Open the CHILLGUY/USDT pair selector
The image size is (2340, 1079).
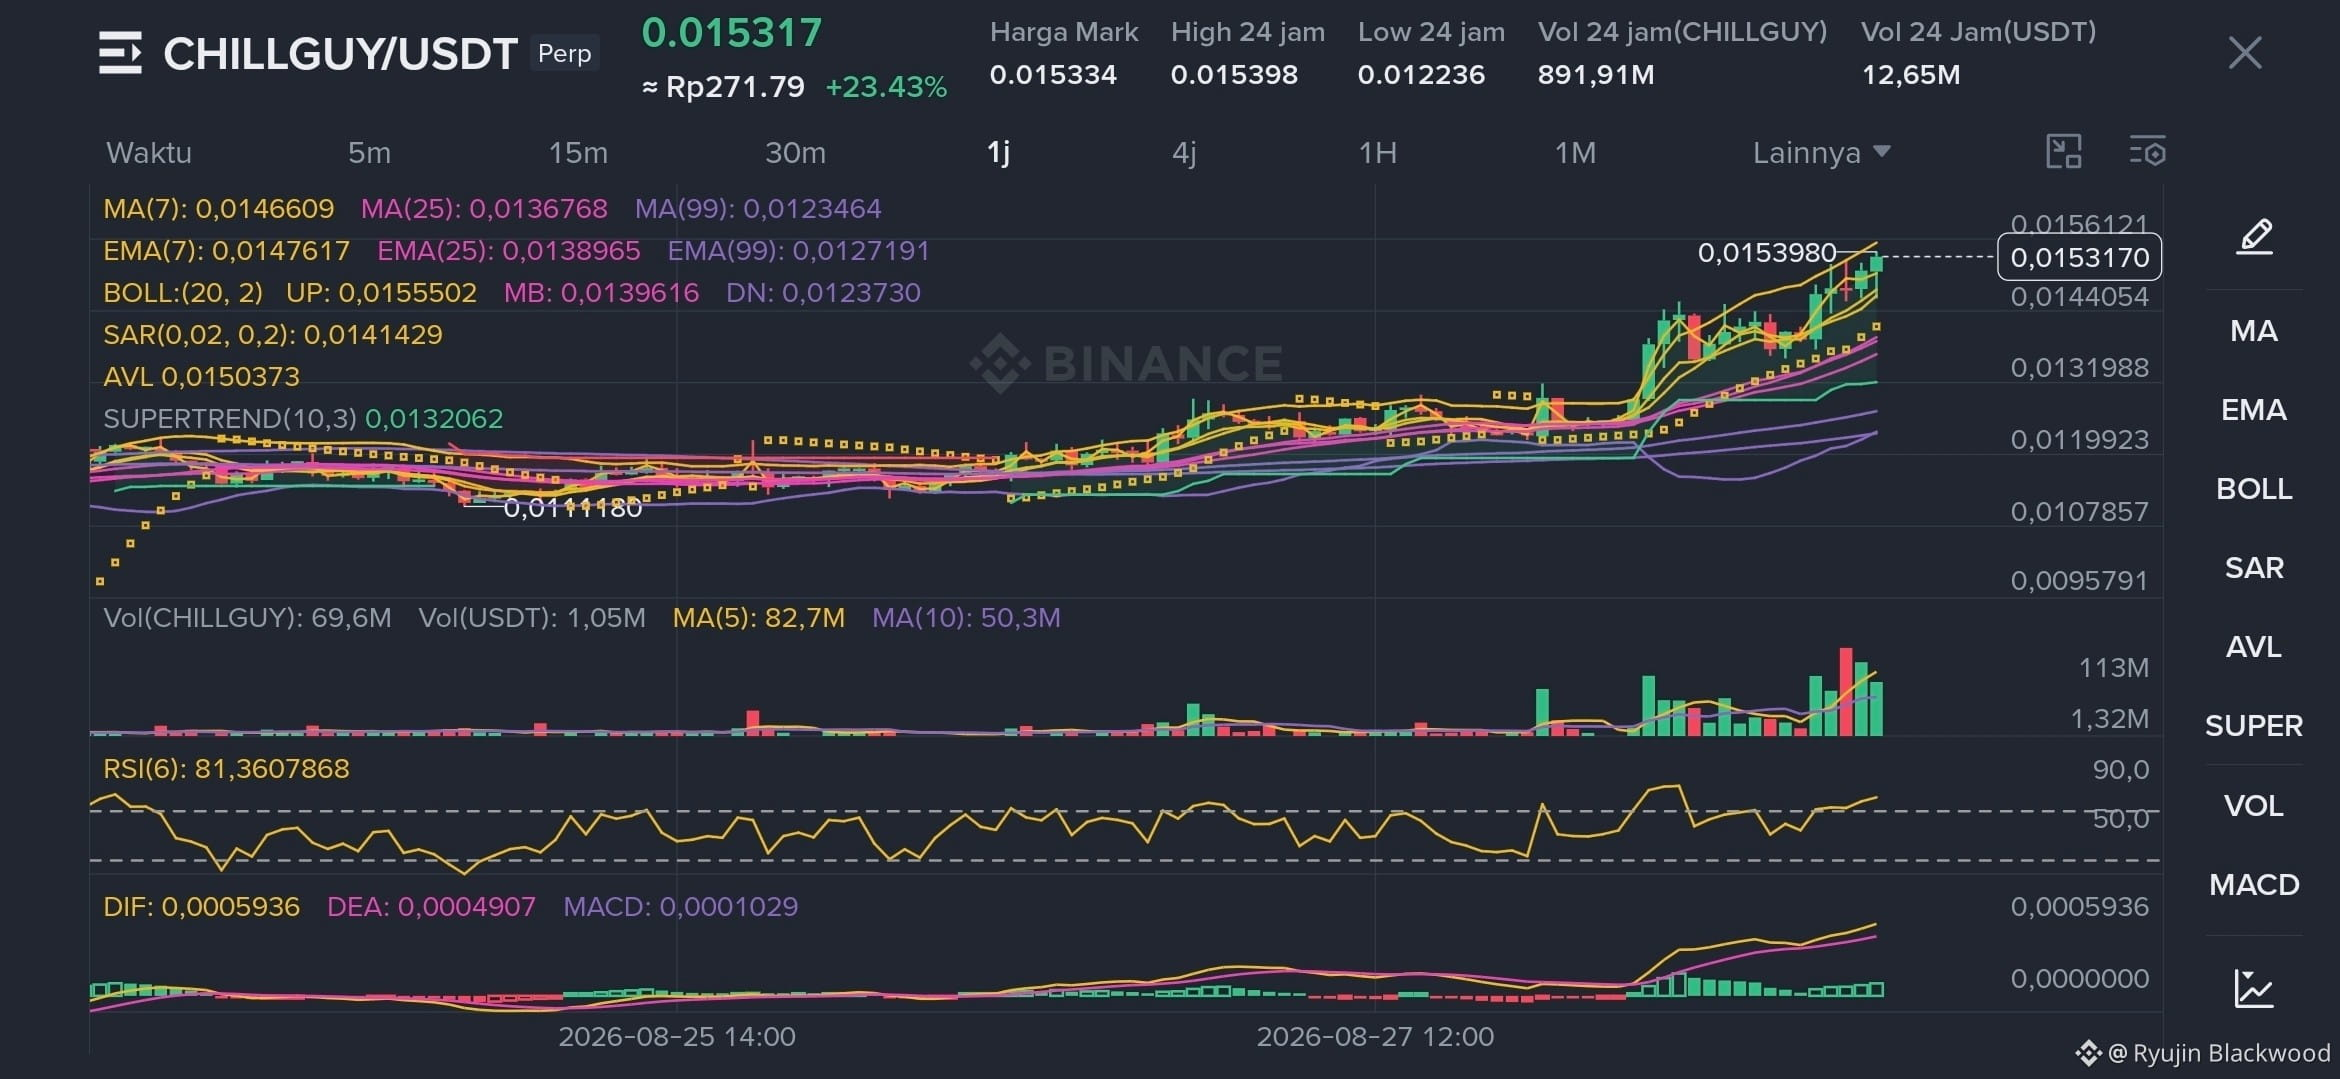(340, 54)
